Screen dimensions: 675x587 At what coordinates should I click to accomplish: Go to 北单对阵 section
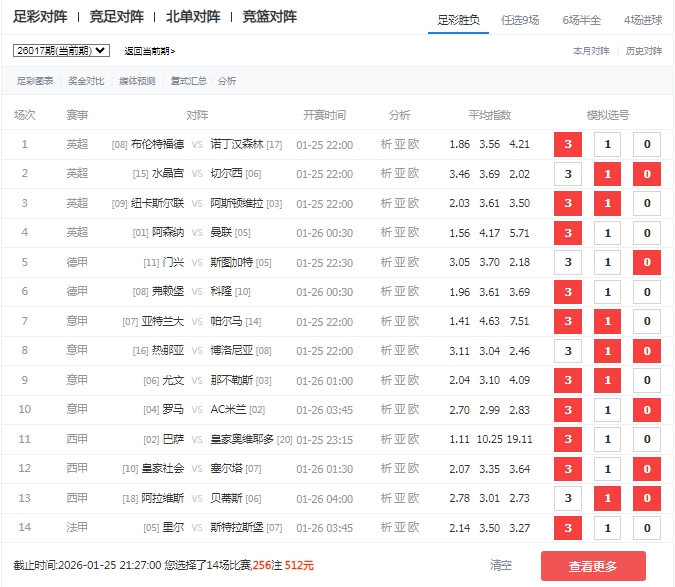point(193,17)
